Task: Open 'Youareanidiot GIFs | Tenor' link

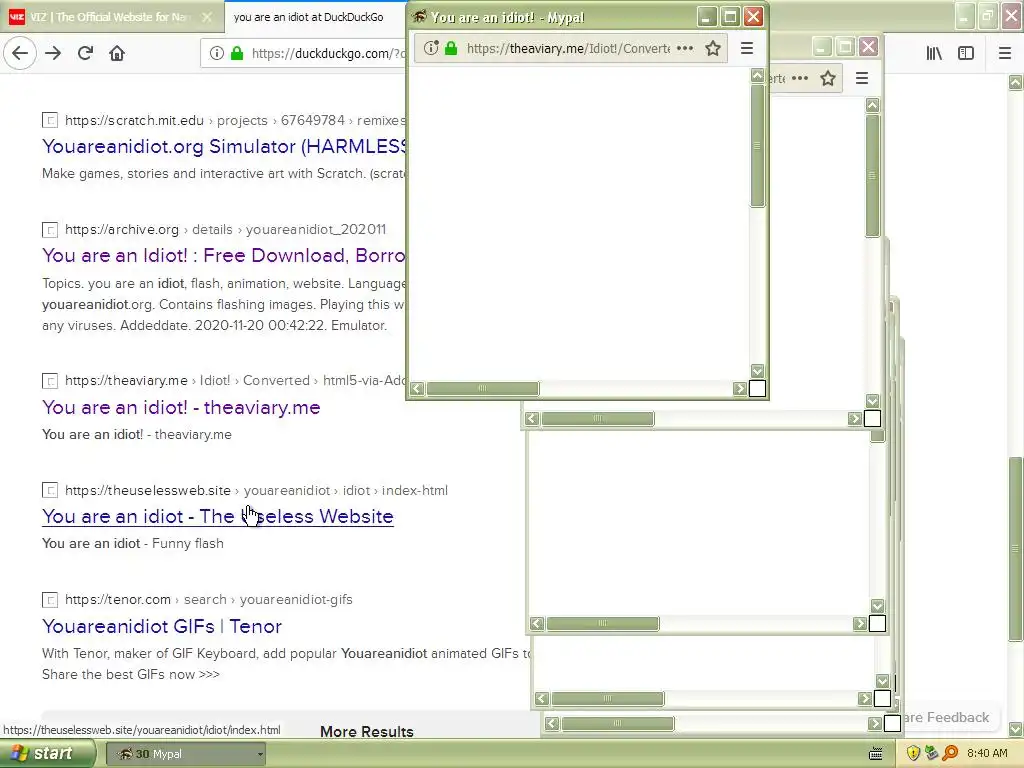Action: click(162, 626)
